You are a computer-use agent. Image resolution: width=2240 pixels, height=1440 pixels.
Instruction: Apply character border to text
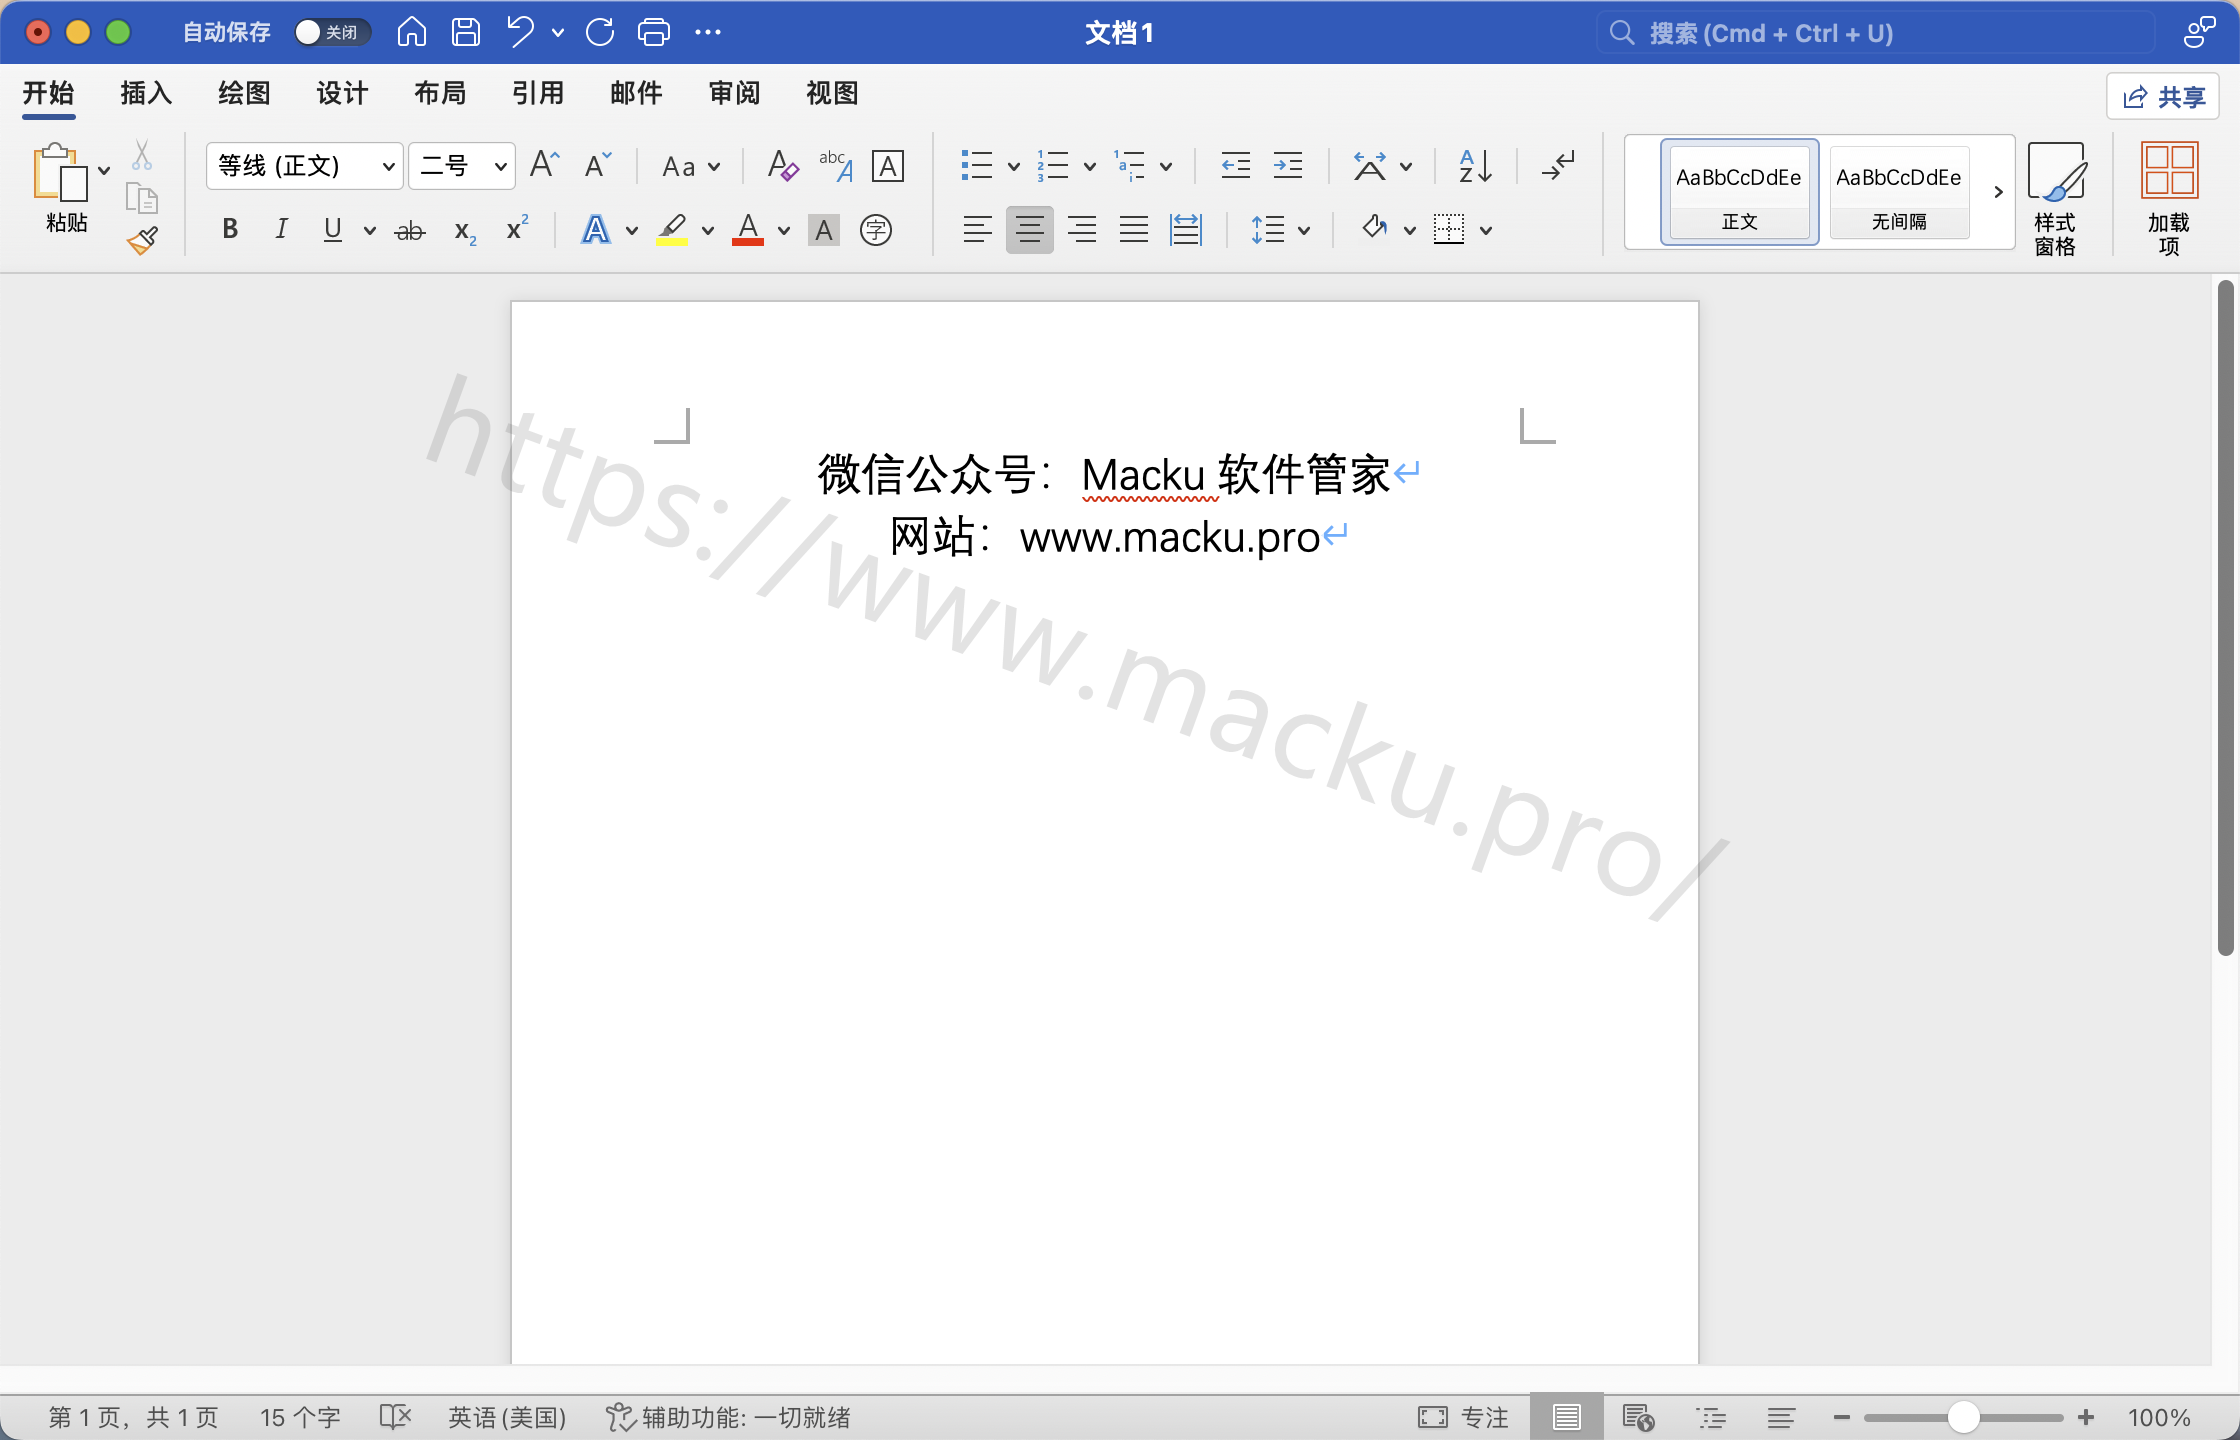[x=888, y=165]
